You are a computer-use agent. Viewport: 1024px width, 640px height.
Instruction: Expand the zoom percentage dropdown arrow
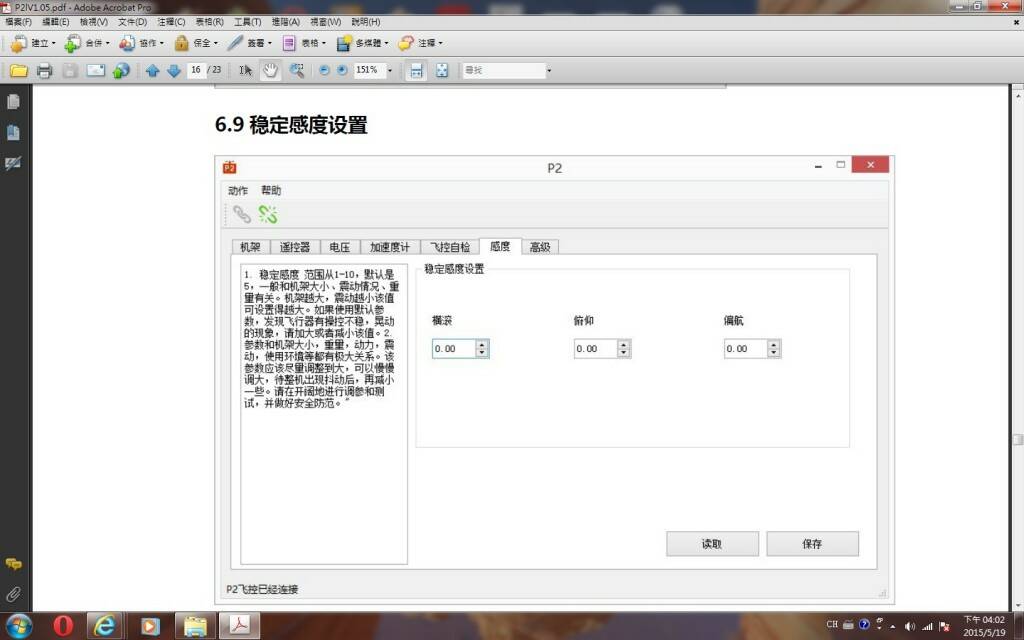click(391, 71)
